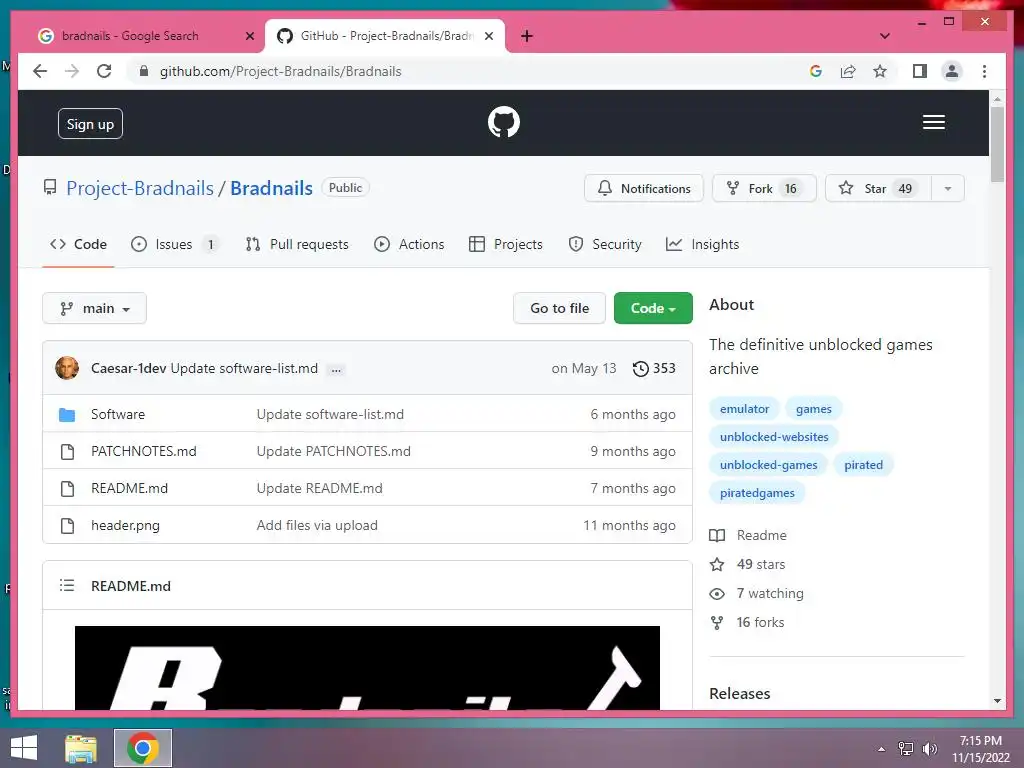Click the Software folder icon

pos(67,414)
